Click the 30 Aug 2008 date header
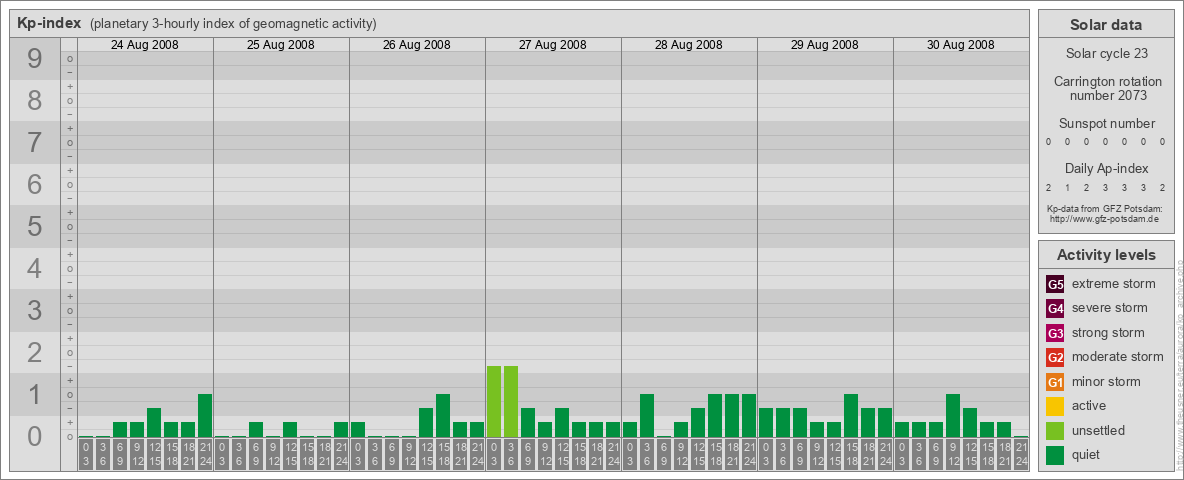The height and width of the screenshot is (480, 1184). point(960,45)
